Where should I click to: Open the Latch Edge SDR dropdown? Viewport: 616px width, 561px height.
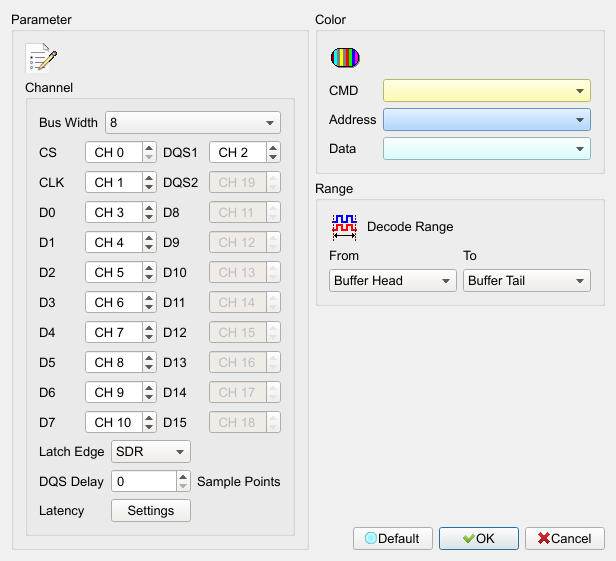click(151, 451)
